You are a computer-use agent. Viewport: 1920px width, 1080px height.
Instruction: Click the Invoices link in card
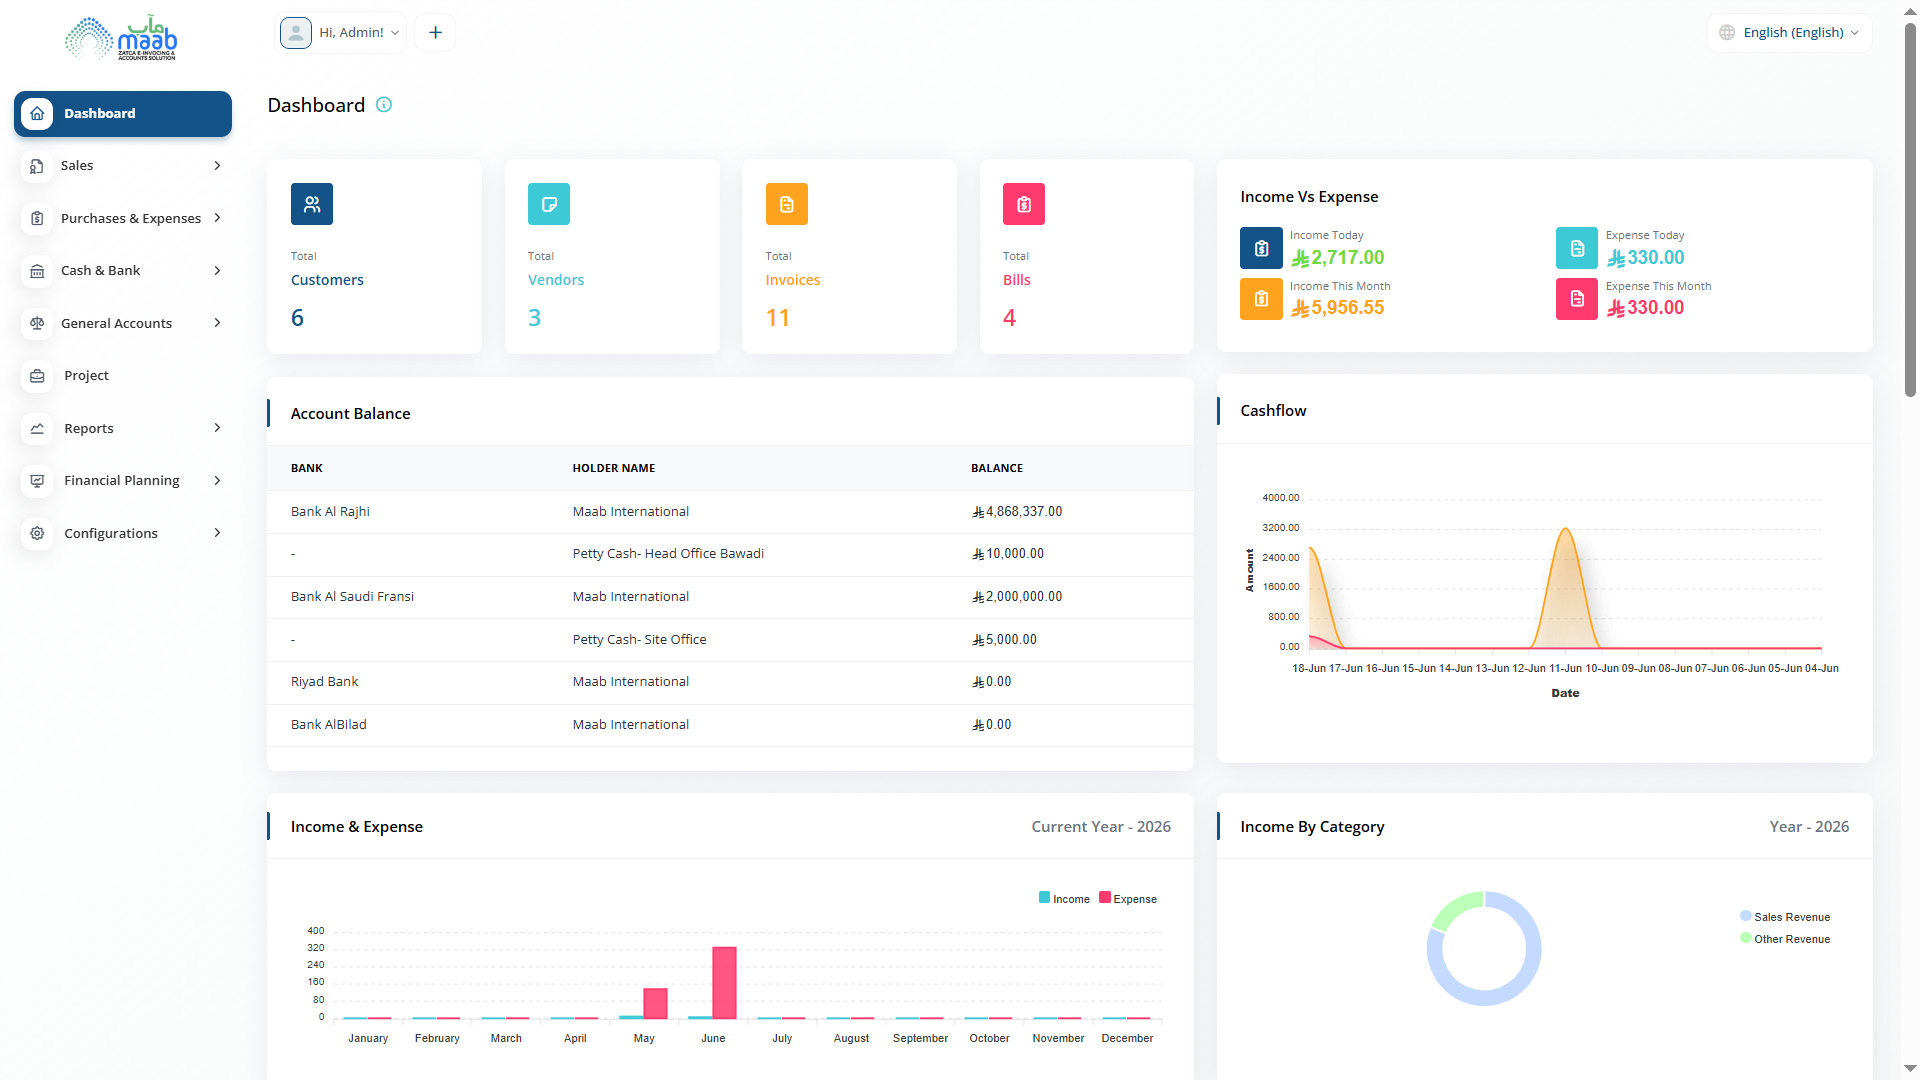tap(793, 281)
